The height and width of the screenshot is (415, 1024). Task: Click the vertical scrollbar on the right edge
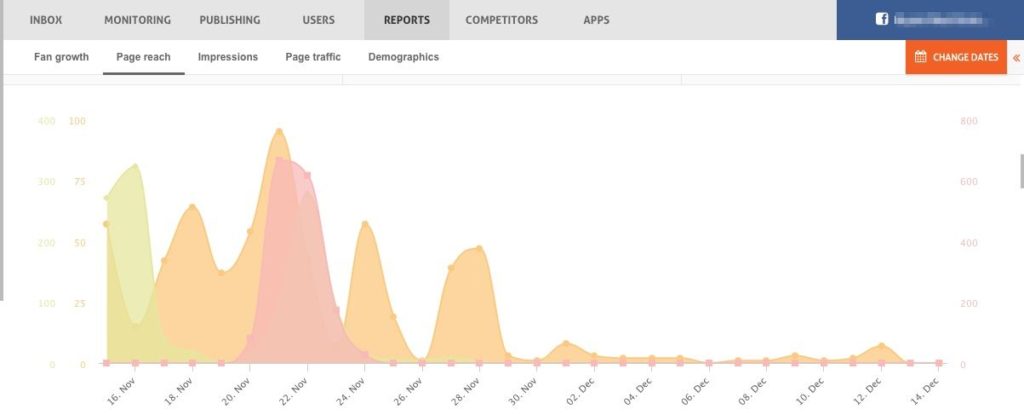pyautogui.click(x=1020, y=170)
